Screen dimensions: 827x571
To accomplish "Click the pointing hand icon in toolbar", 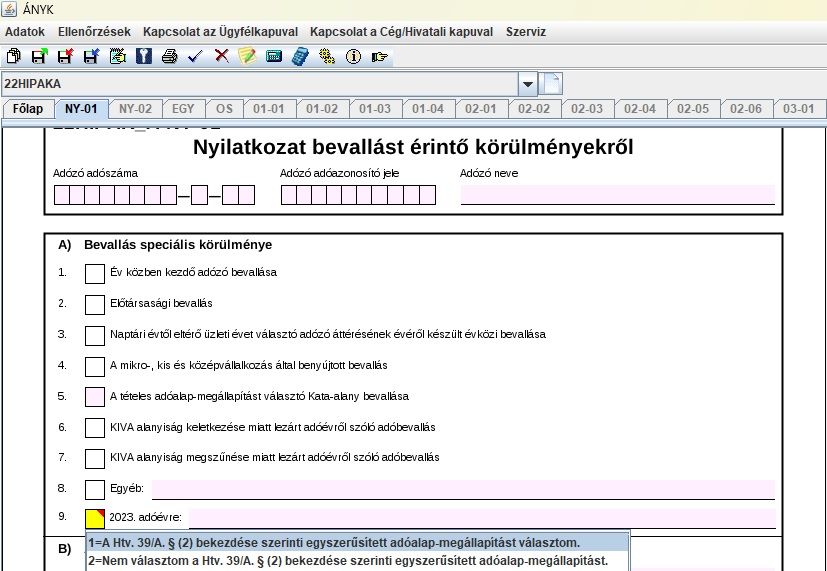I will (379, 57).
